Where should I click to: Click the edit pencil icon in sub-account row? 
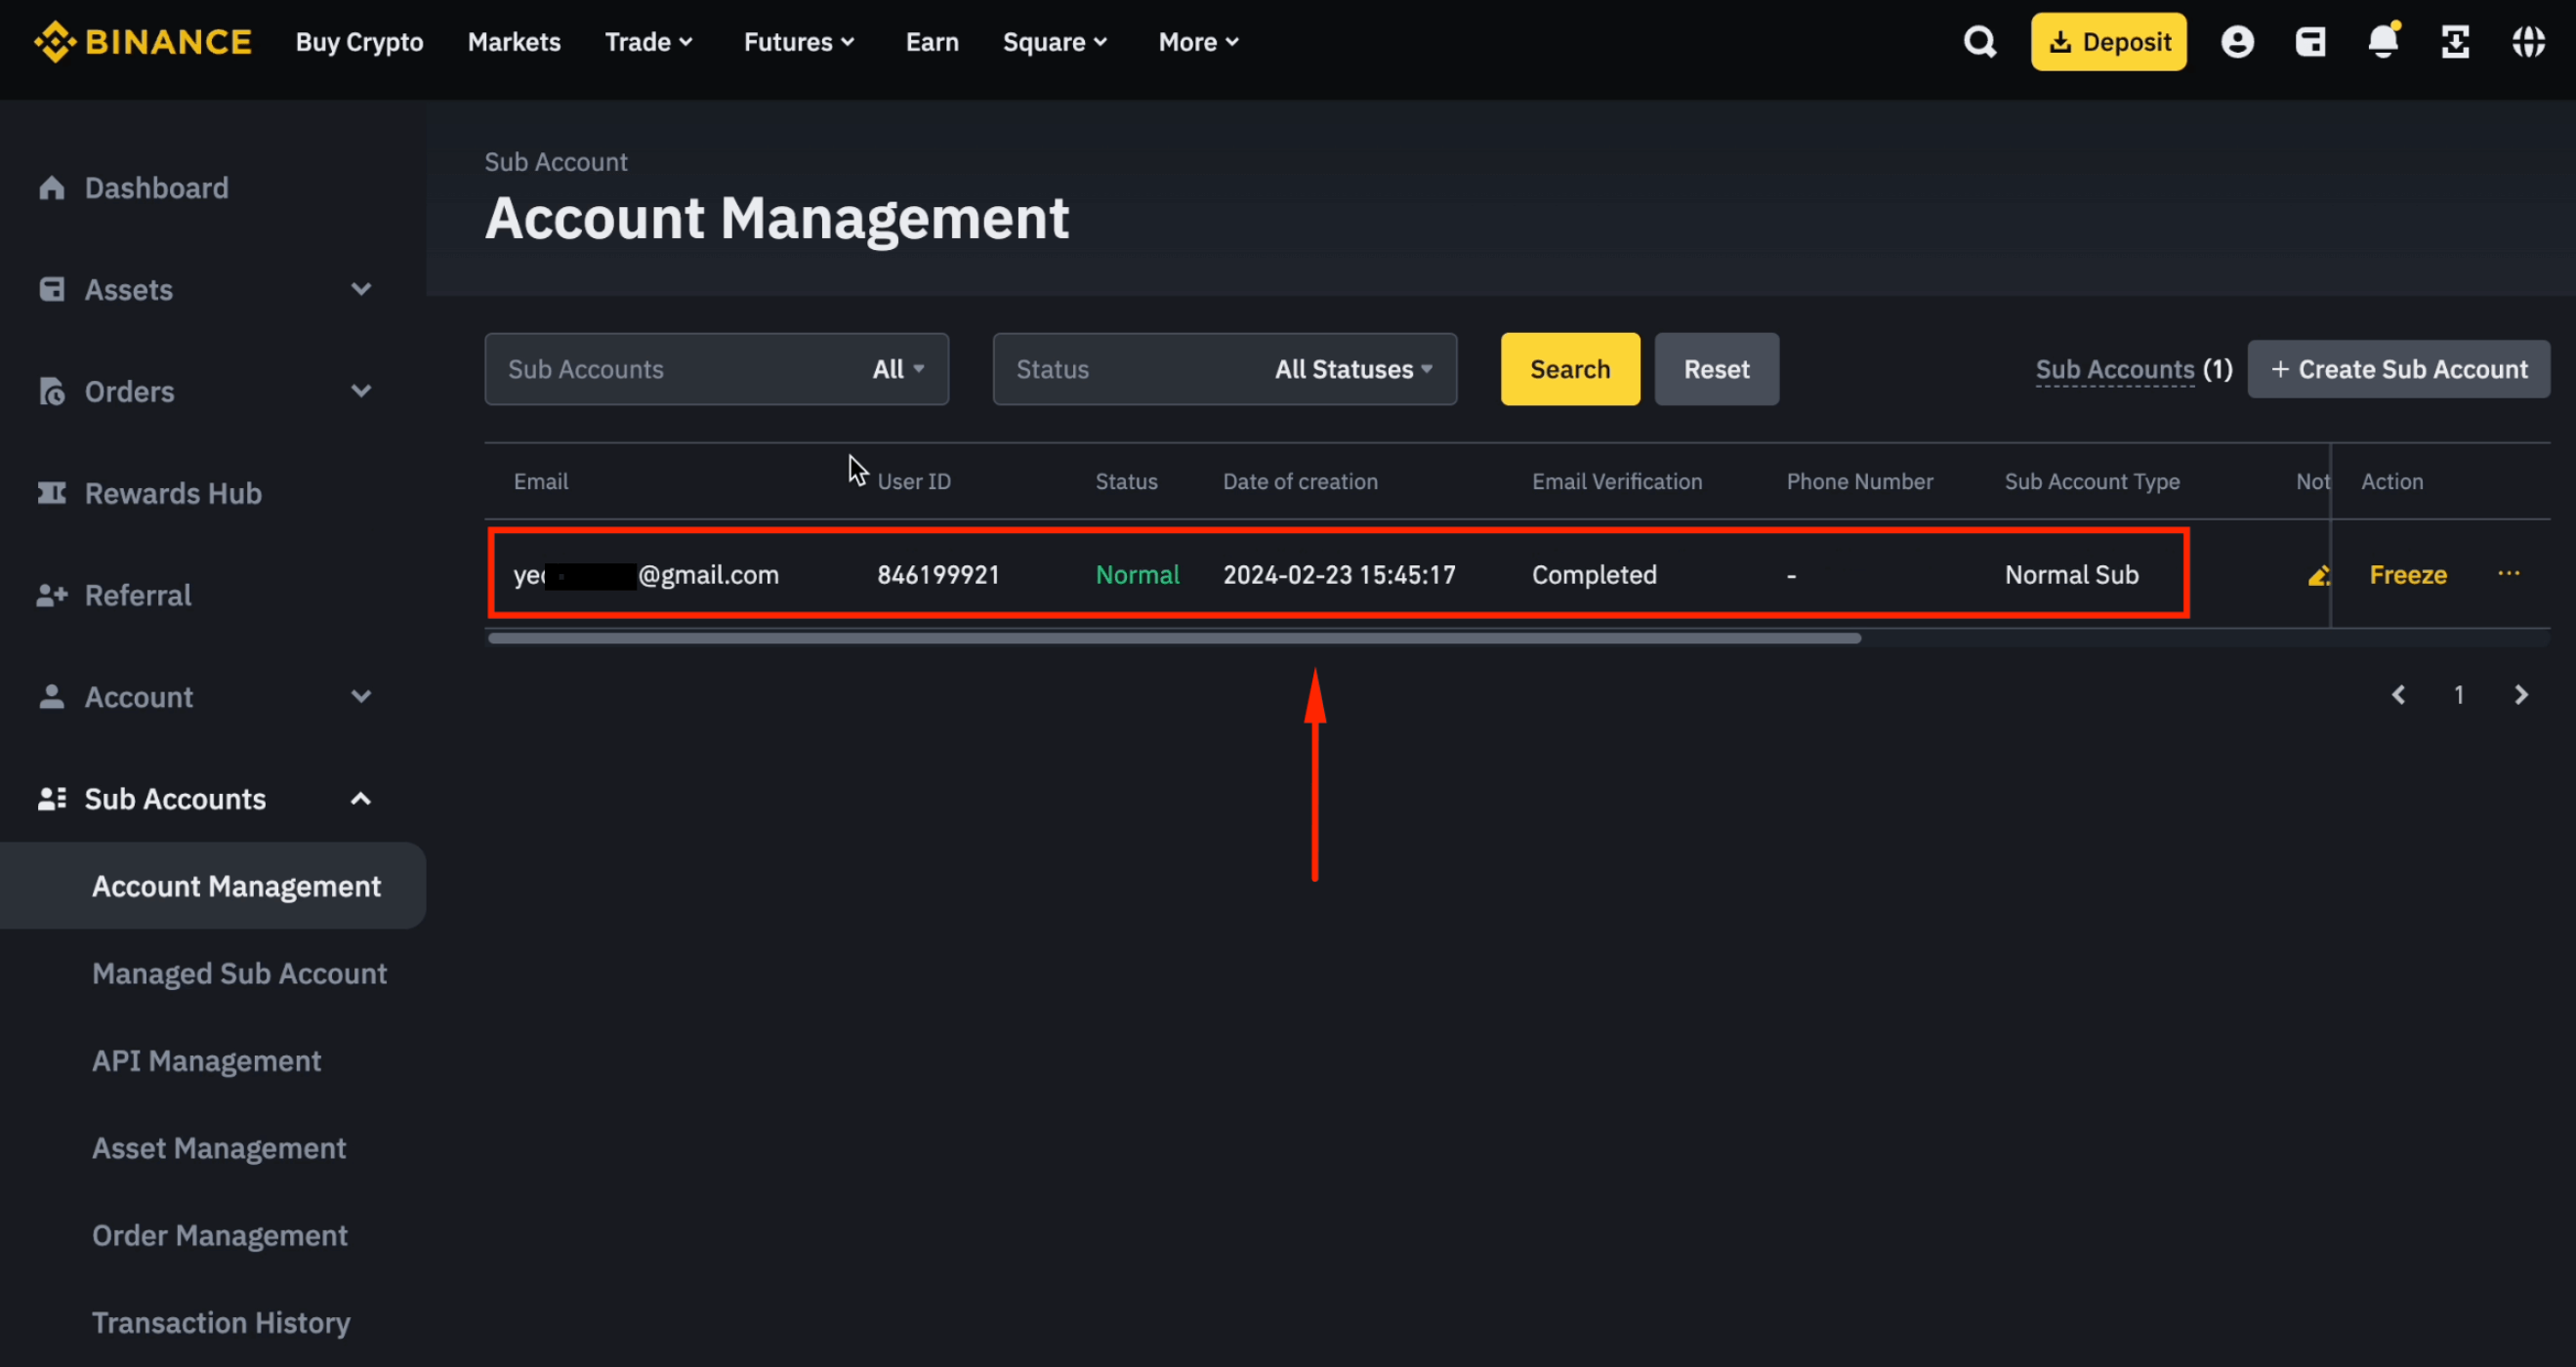pos(2318,575)
